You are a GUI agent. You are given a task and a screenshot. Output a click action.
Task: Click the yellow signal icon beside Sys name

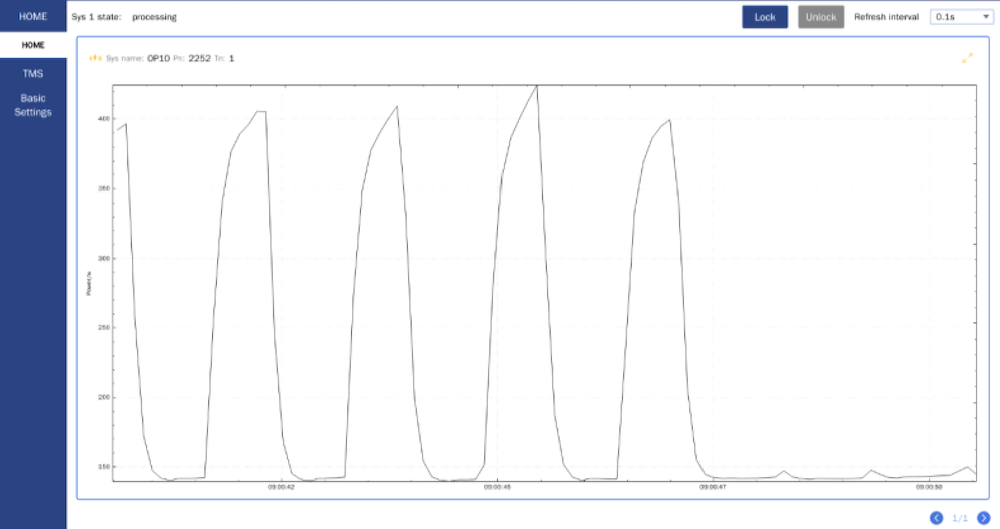(x=95, y=58)
